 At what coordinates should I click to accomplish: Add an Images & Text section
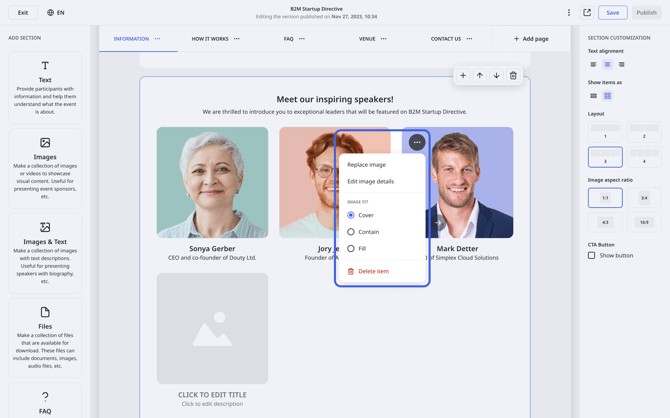click(45, 253)
